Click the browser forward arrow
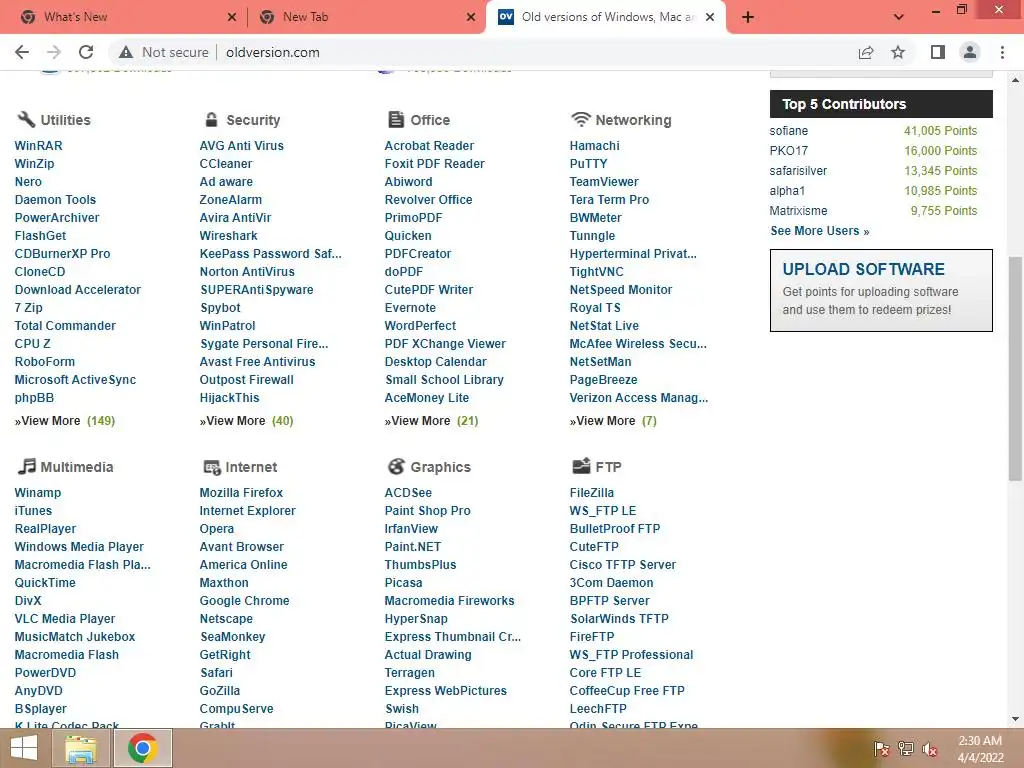This screenshot has height=768, width=1024. point(54,52)
